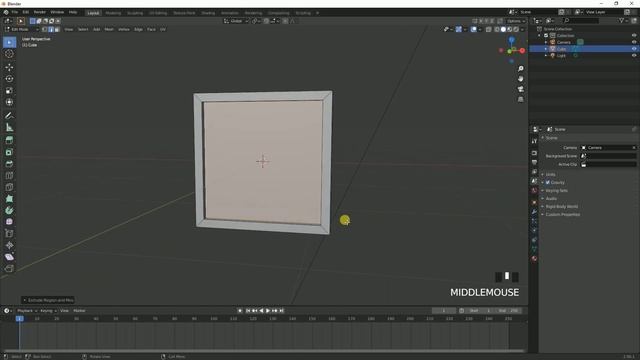Select the Spin tool
The height and width of the screenshot is (360, 640).
9,211
